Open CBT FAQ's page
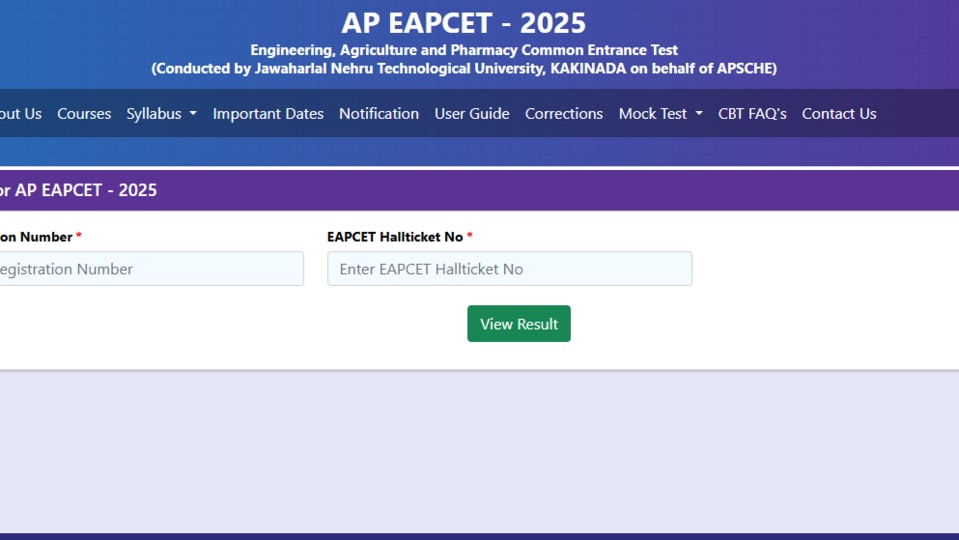Image resolution: width=959 pixels, height=540 pixels. pos(752,114)
